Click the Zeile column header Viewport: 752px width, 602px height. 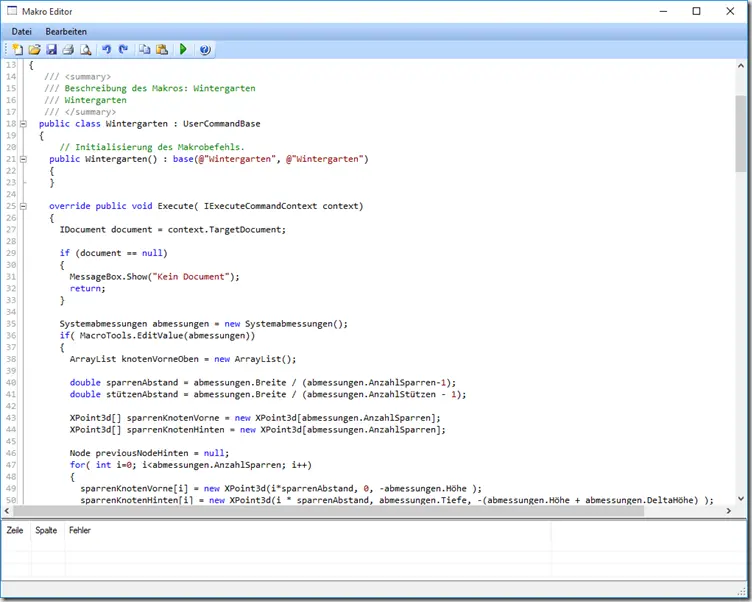coord(15,530)
